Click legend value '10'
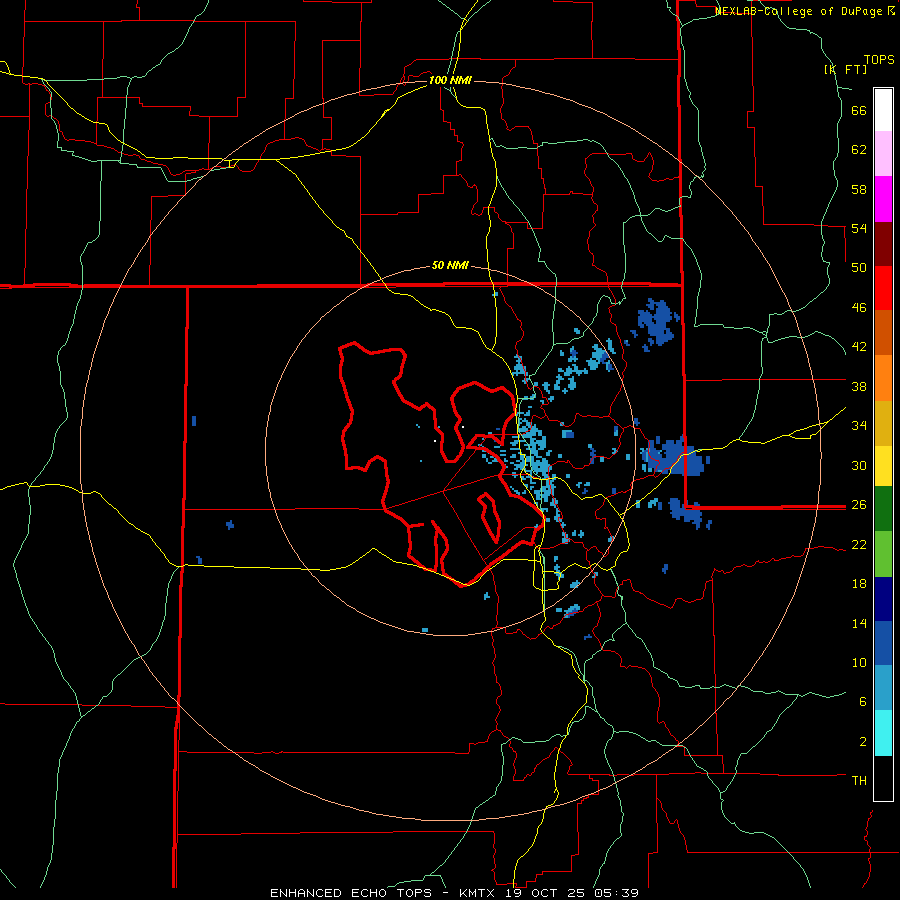This screenshot has height=900, width=900. (x=859, y=662)
